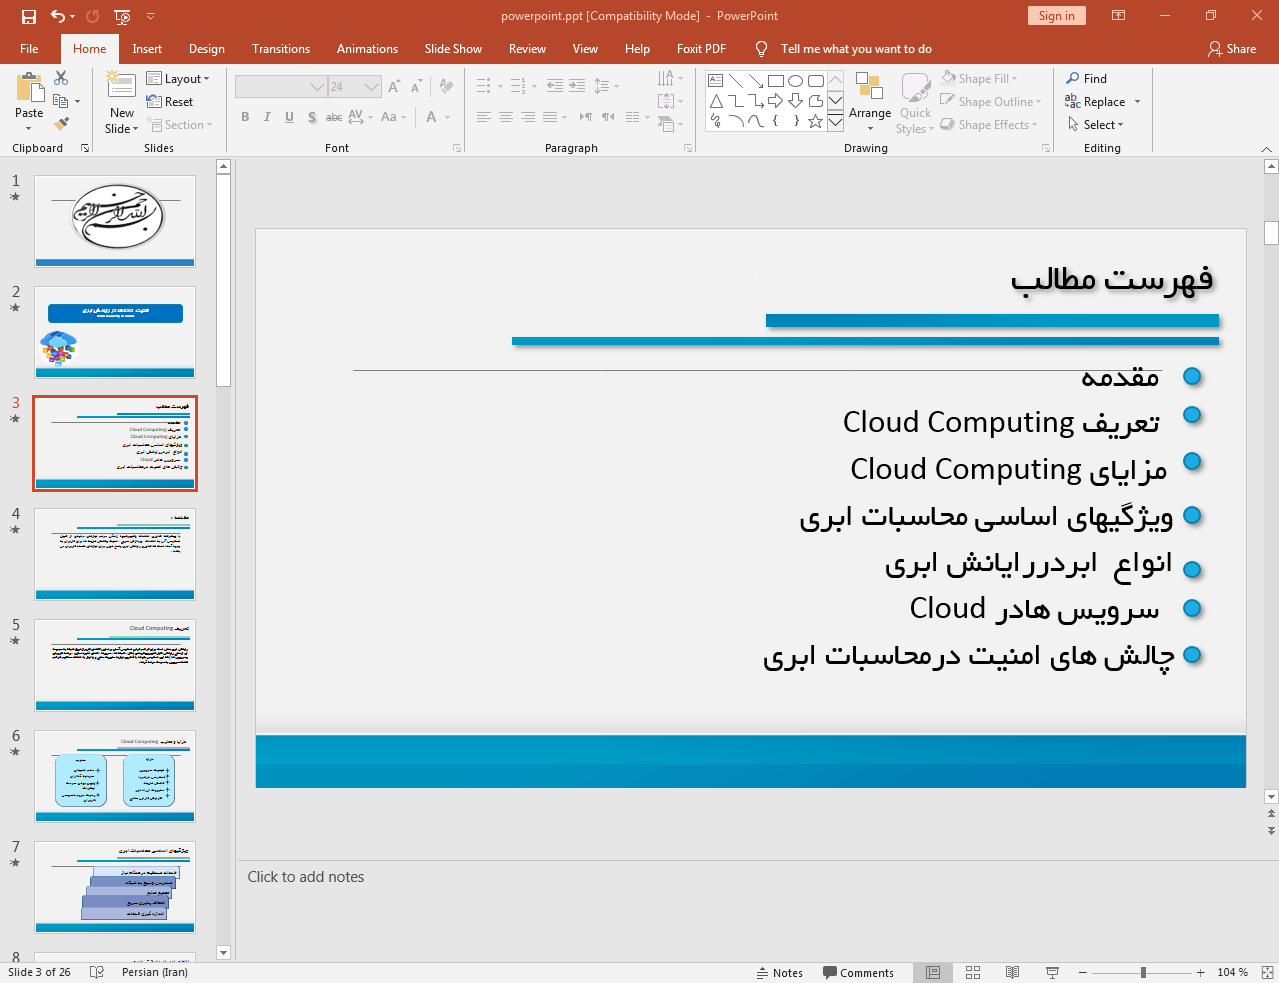Toggle the Notes pane in status bar
Screen dimensions: 1279x983
coord(780,972)
